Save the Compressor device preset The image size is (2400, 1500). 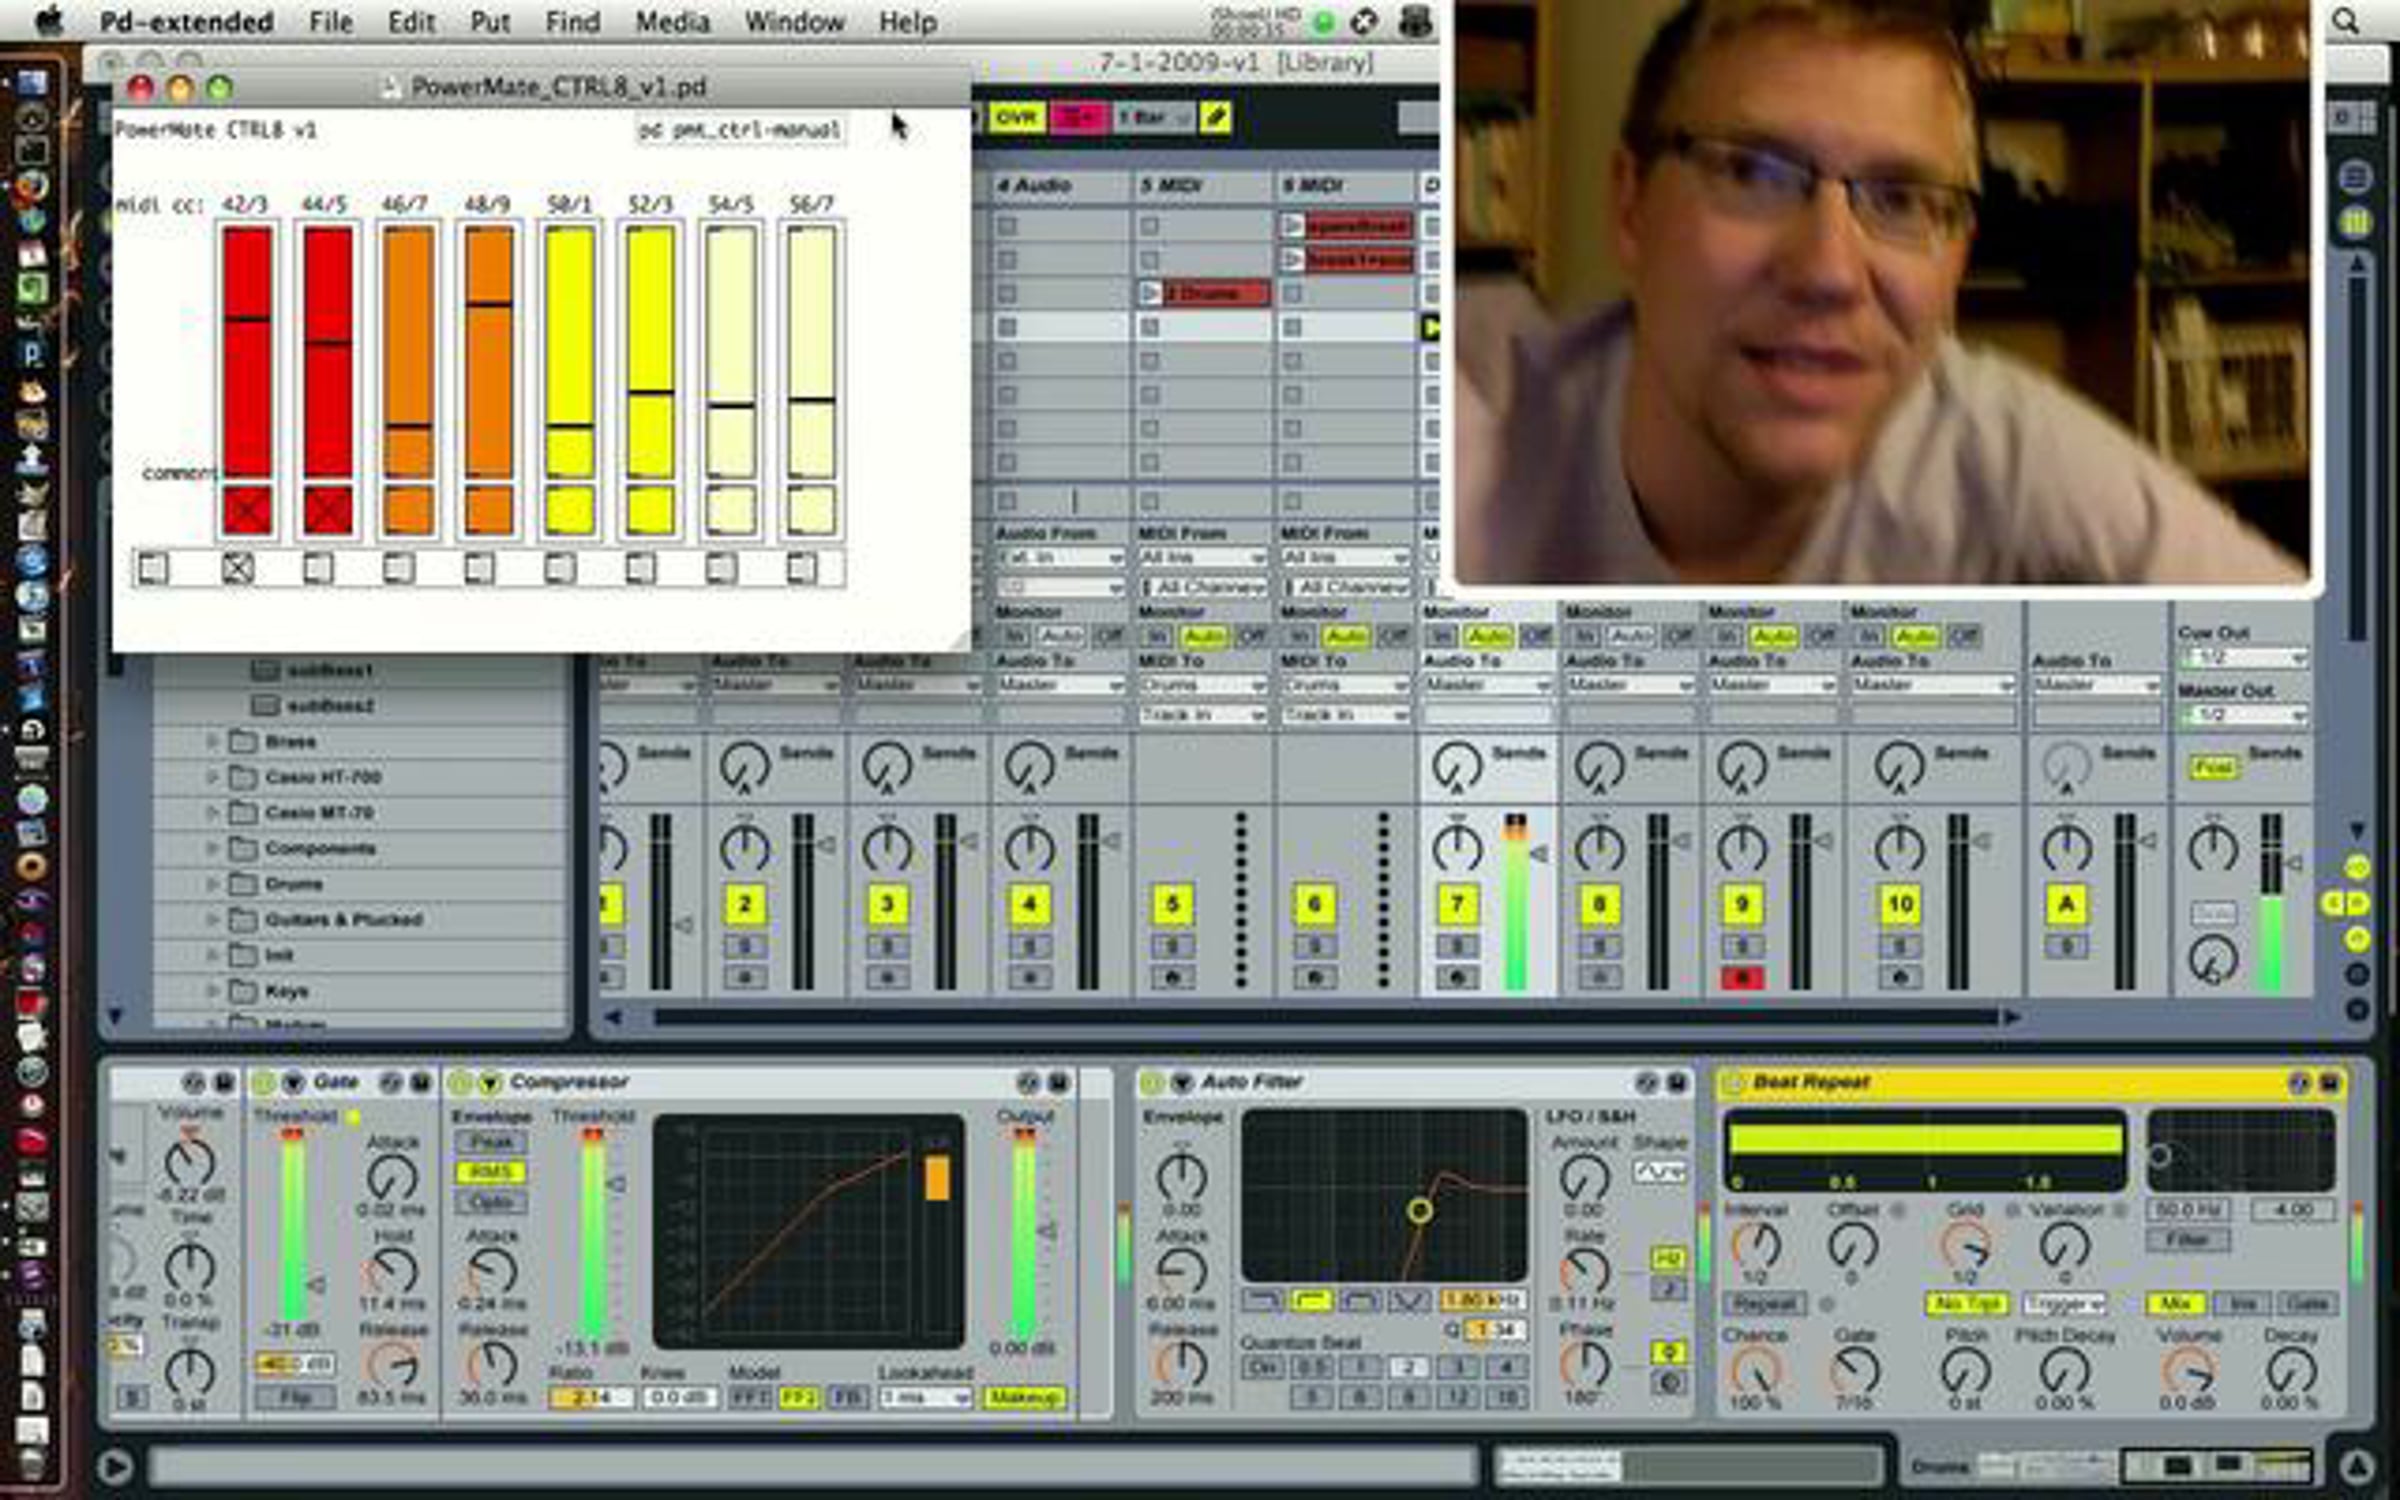[1059, 1082]
